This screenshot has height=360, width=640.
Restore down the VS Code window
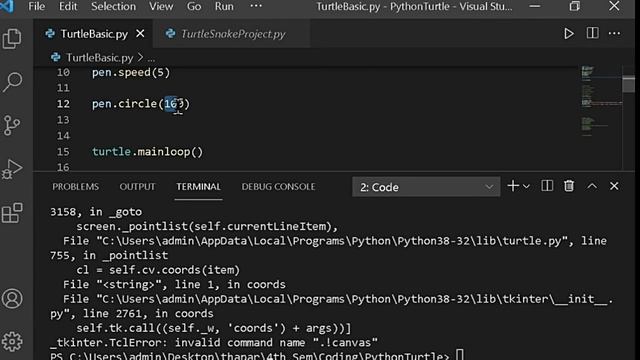coord(575,6)
